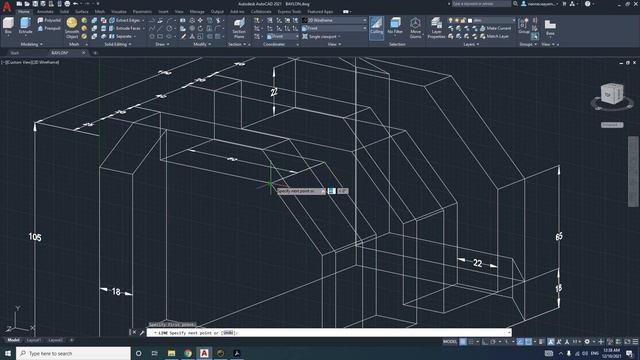The image size is (640, 360).
Task: Switch to the Start file tab
Action: coord(15,53)
